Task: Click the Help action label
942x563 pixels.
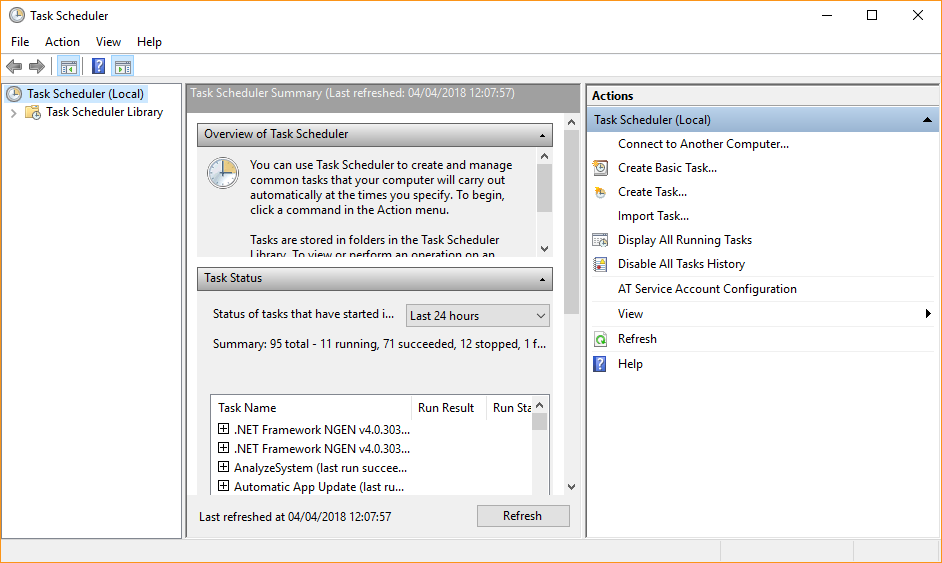Action: [x=630, y=364]
